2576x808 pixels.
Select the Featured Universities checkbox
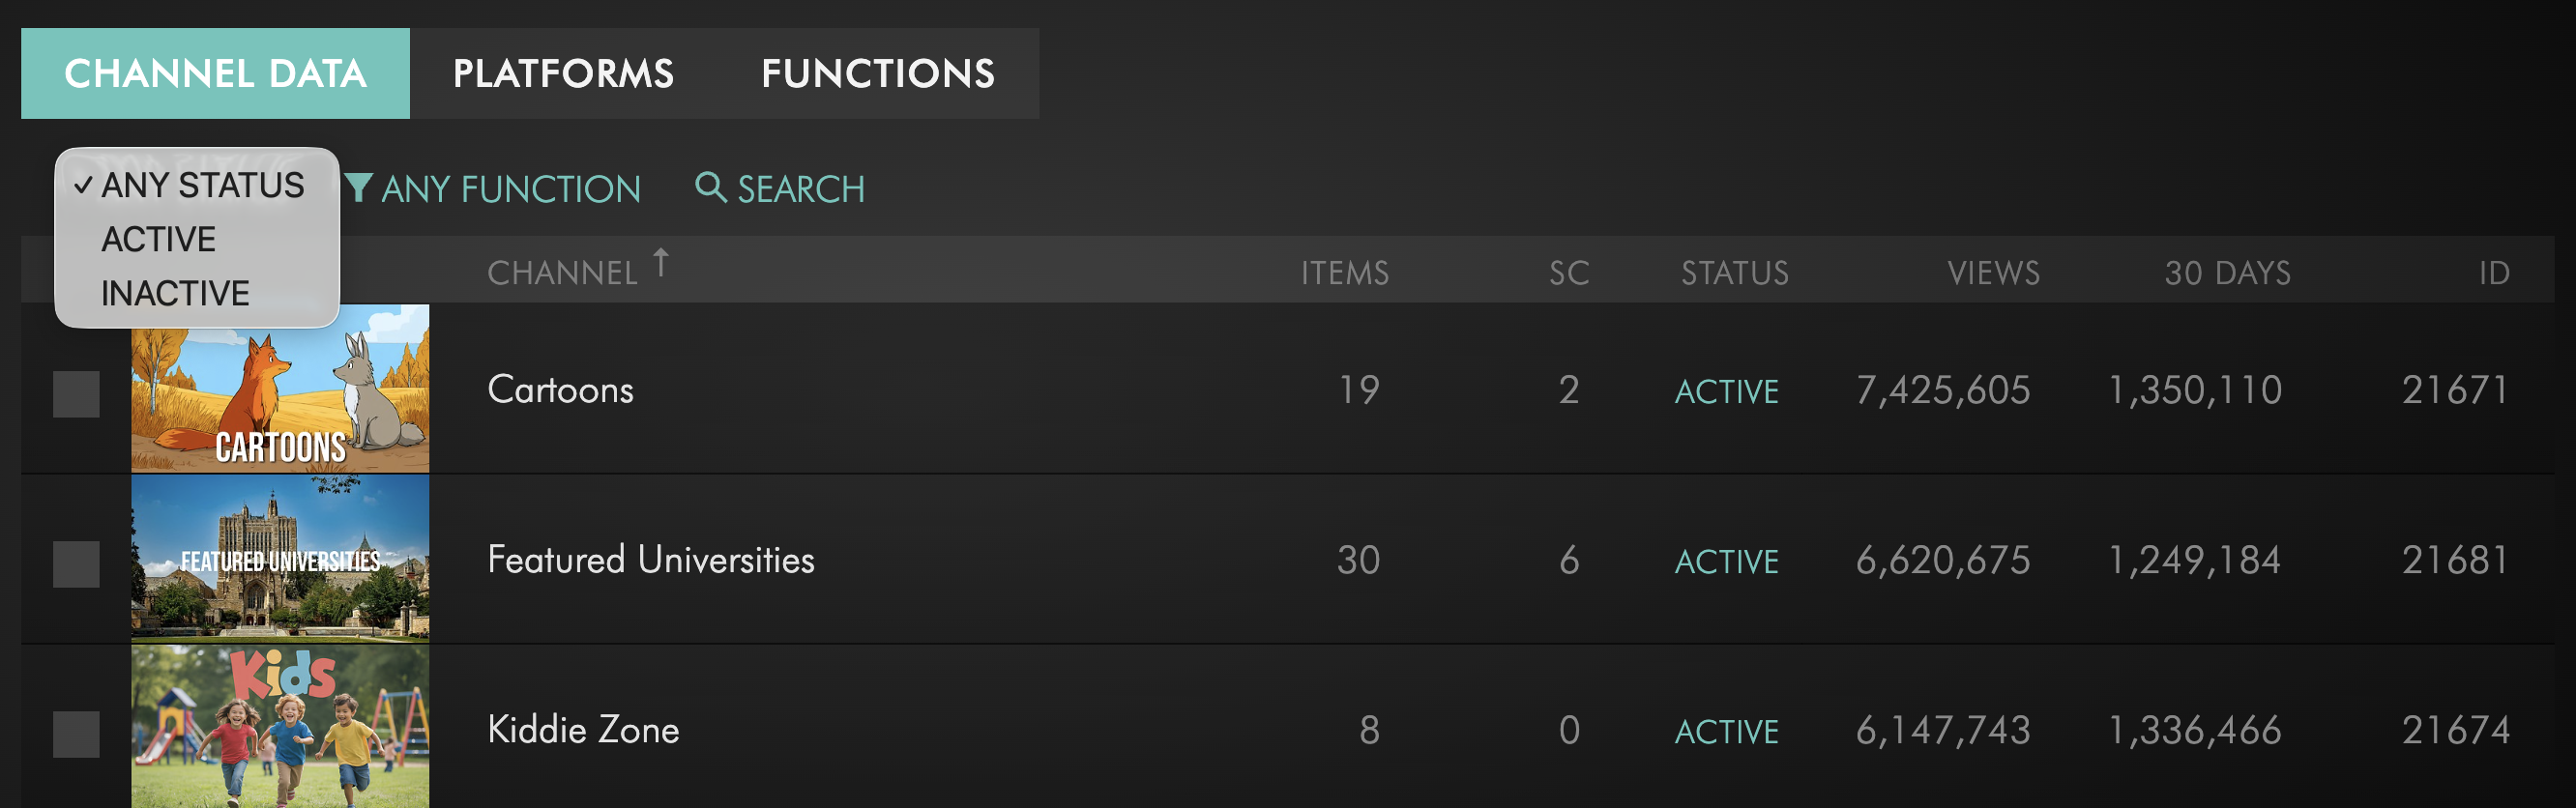click(x=76, y=563)
